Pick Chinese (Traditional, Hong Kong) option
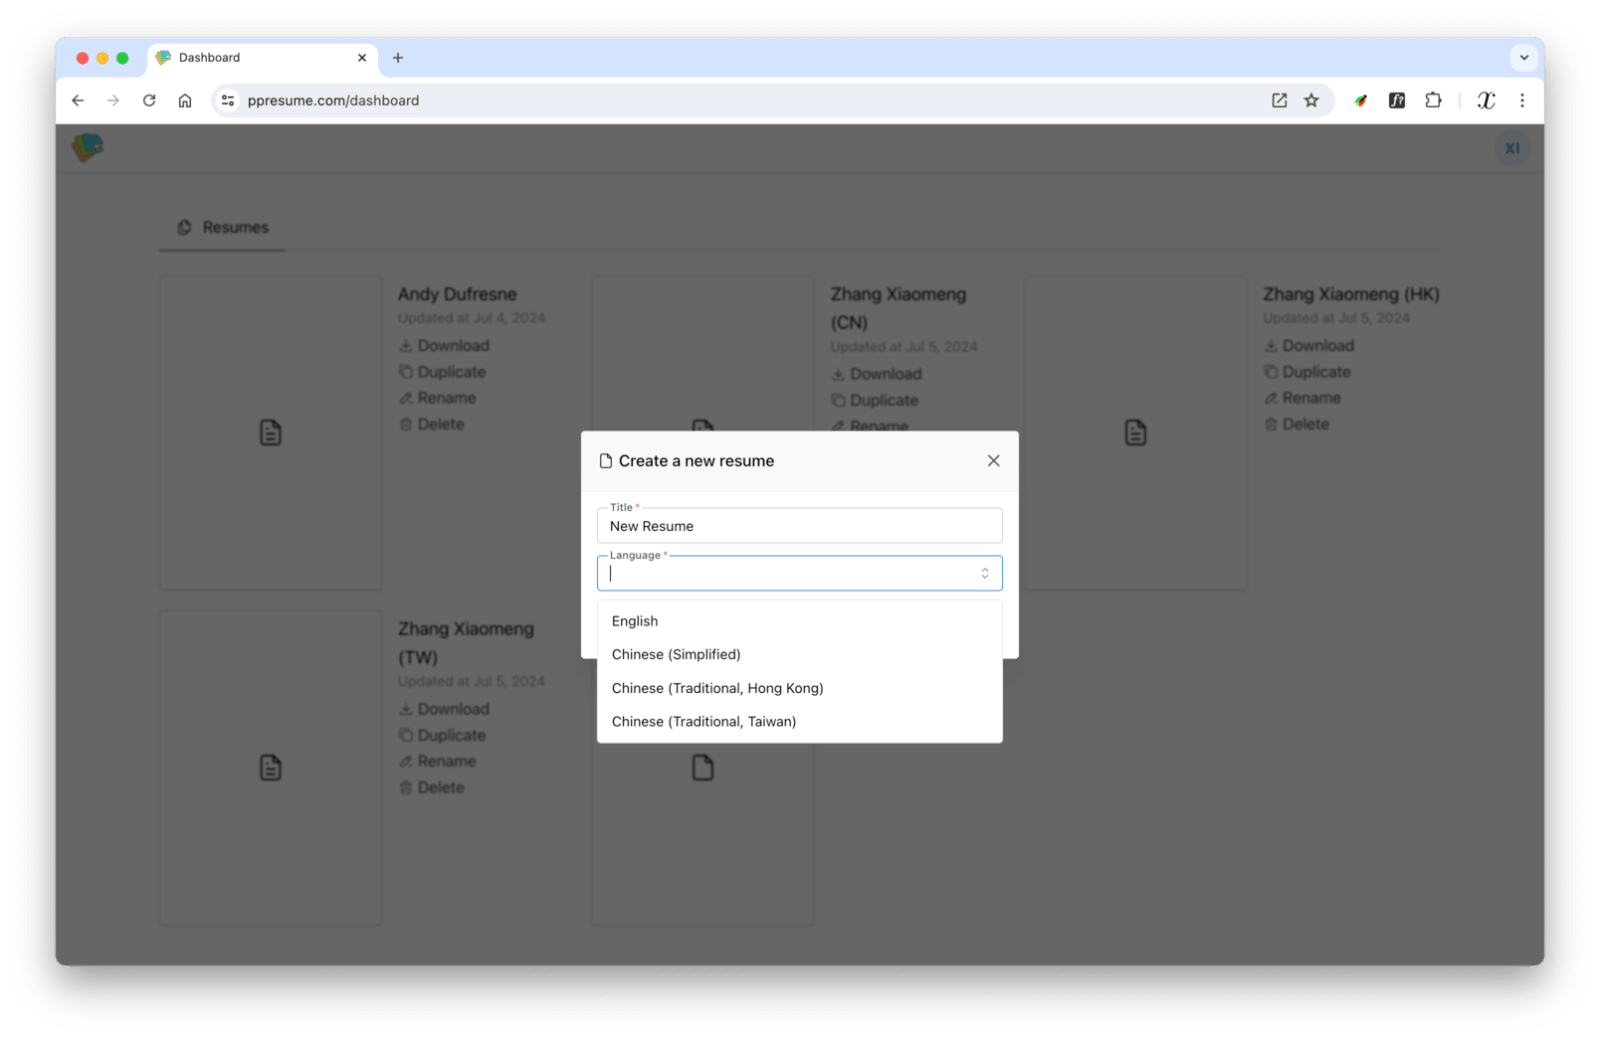This screenshot has height=1039, width=1600. (717, 688)
